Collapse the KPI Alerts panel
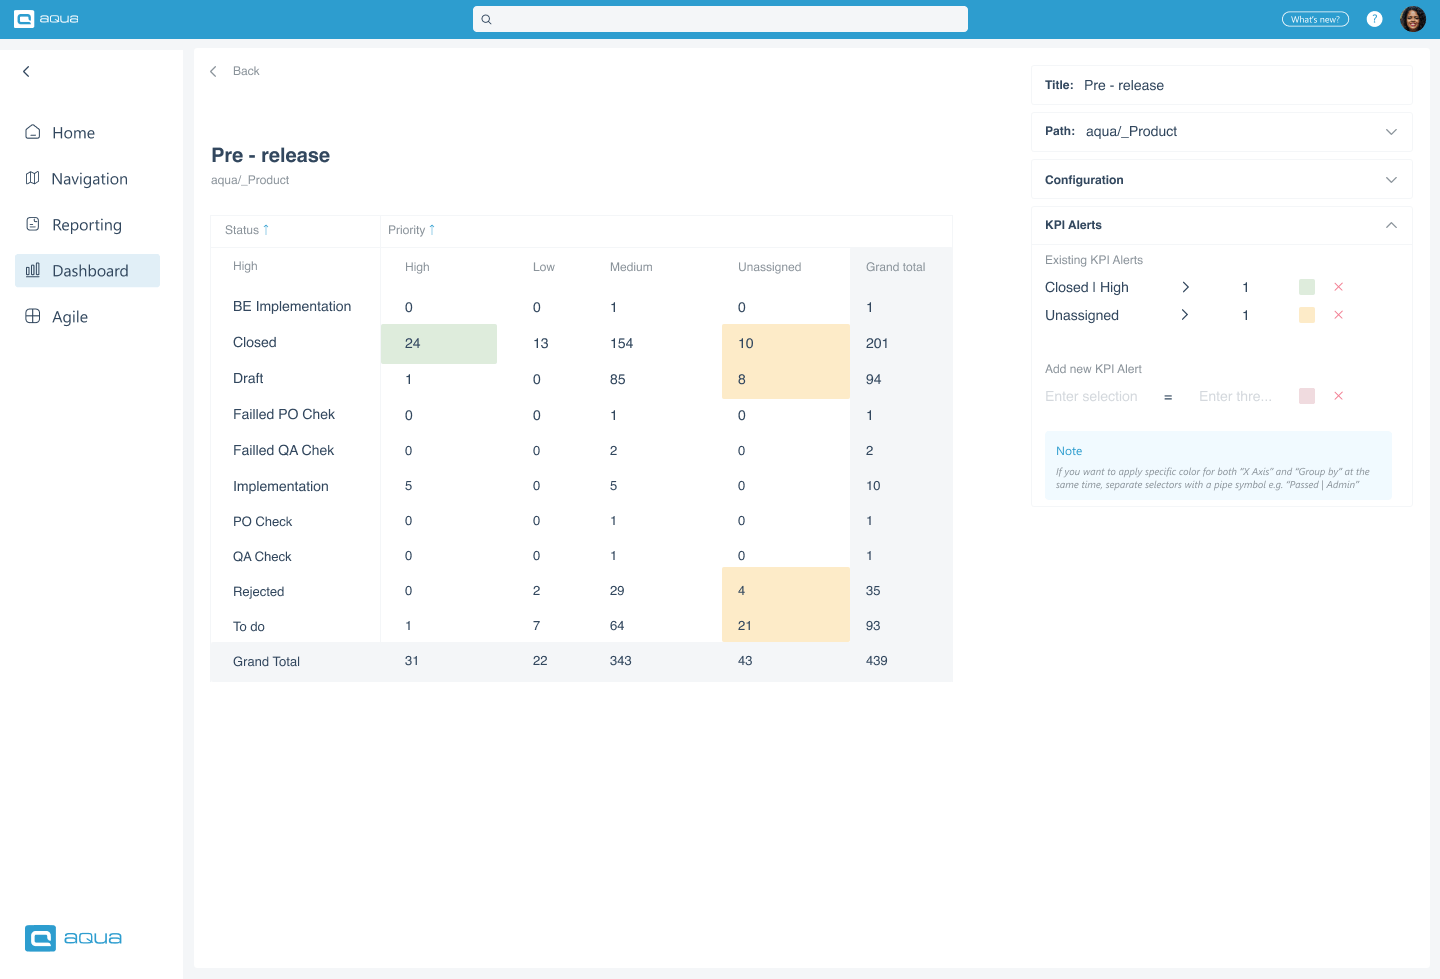 tap(1391, 225)
